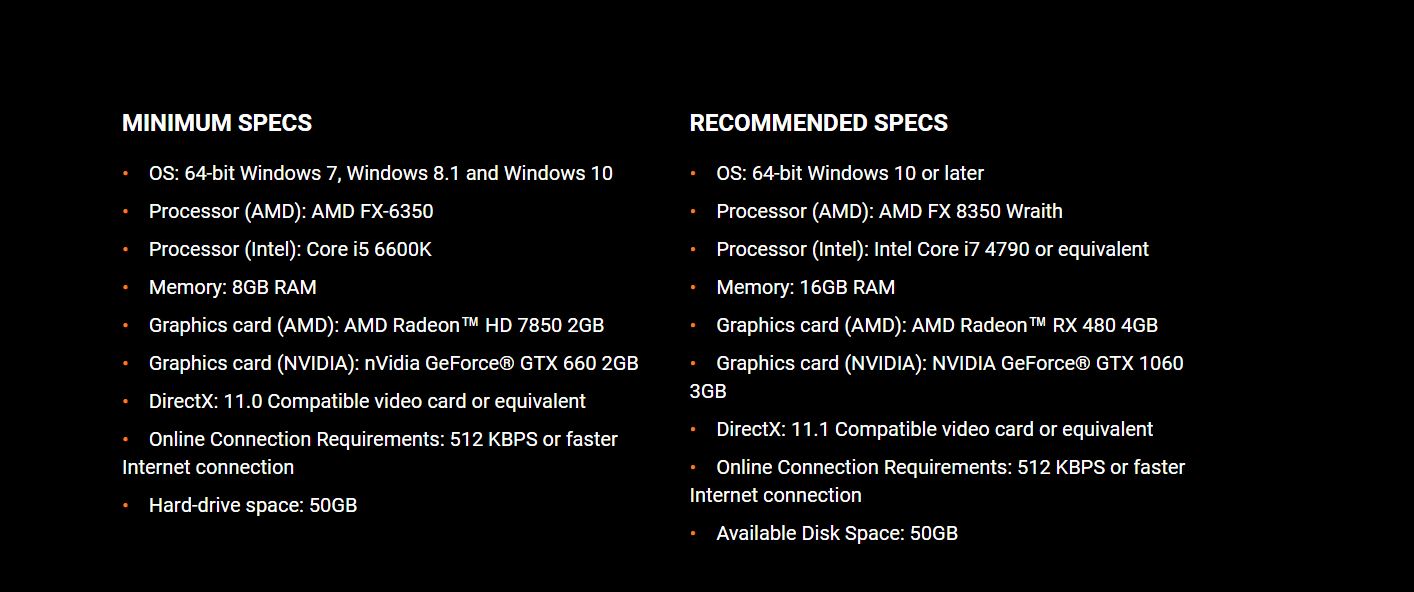Click the Core i5 6600K processor entry

coord(290,249)
